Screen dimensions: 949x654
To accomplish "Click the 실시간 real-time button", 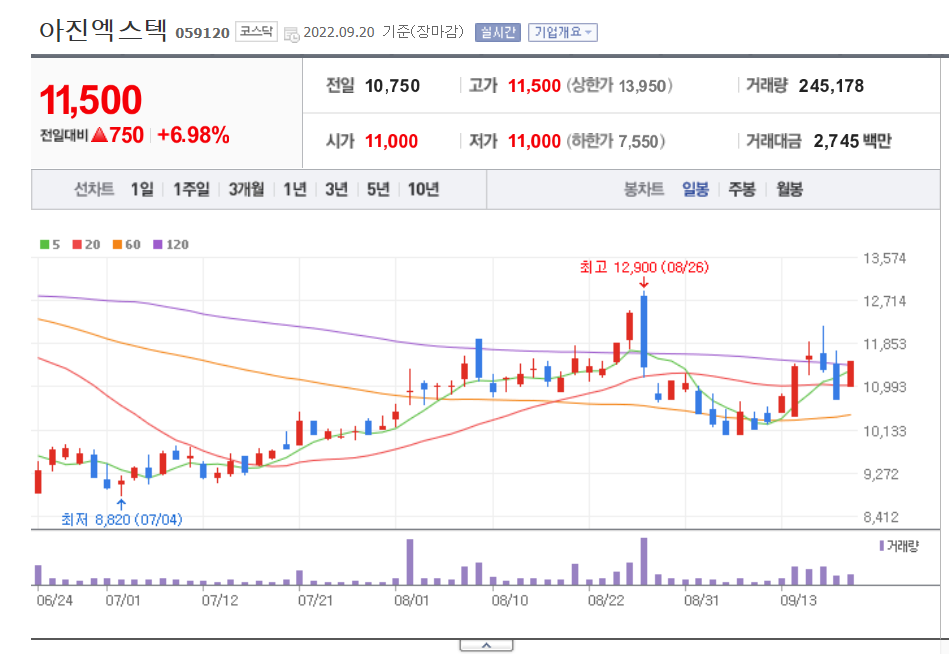I will coord(497,32).
